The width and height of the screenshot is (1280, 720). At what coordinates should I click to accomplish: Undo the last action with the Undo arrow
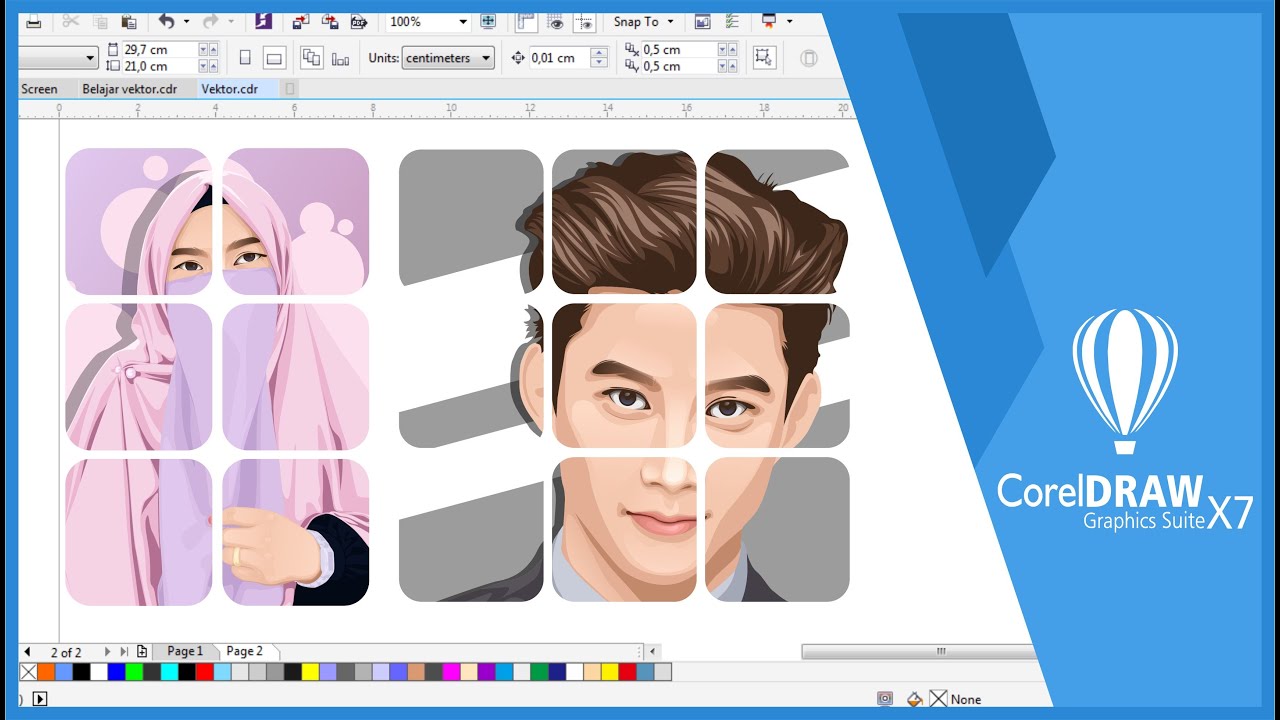[x=166, y=21]
